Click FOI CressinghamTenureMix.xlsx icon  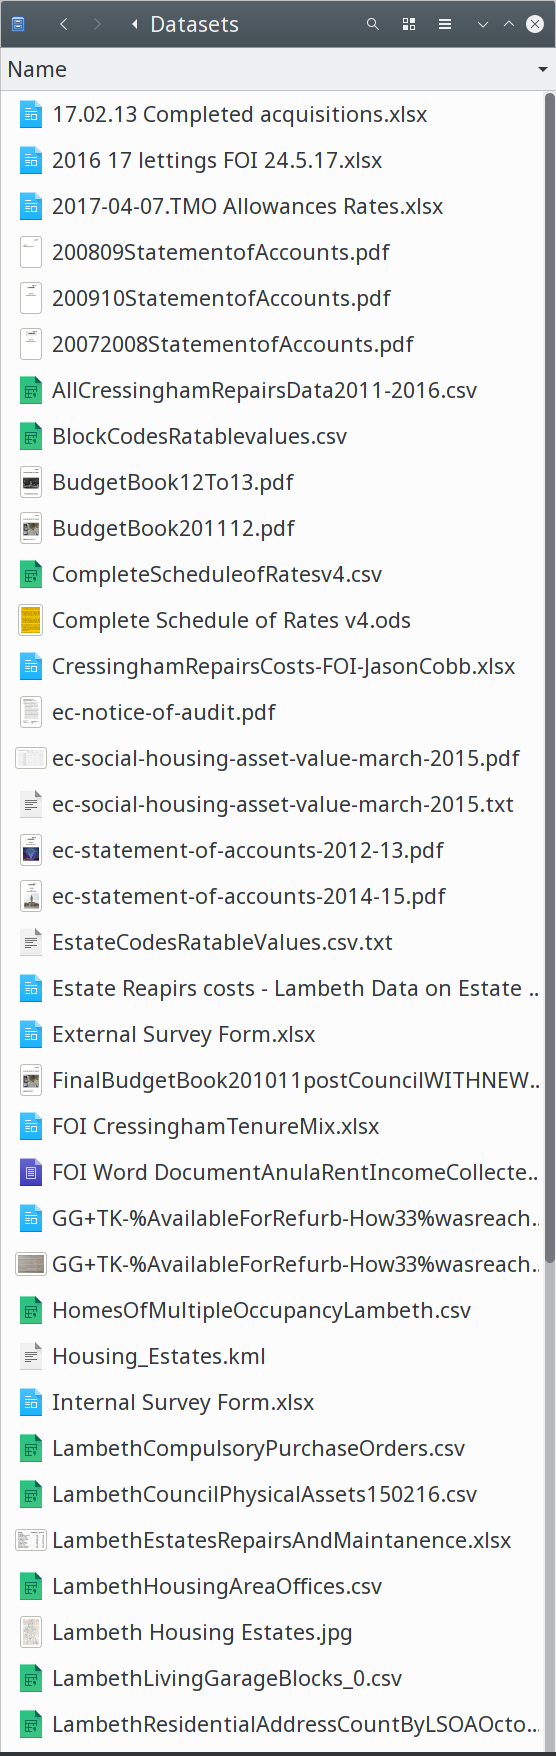coord(31,1126)
